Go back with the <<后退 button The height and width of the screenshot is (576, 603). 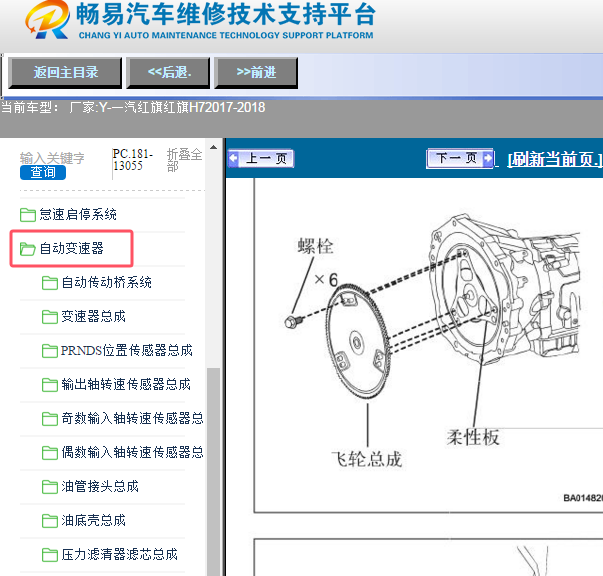point(168,72)
